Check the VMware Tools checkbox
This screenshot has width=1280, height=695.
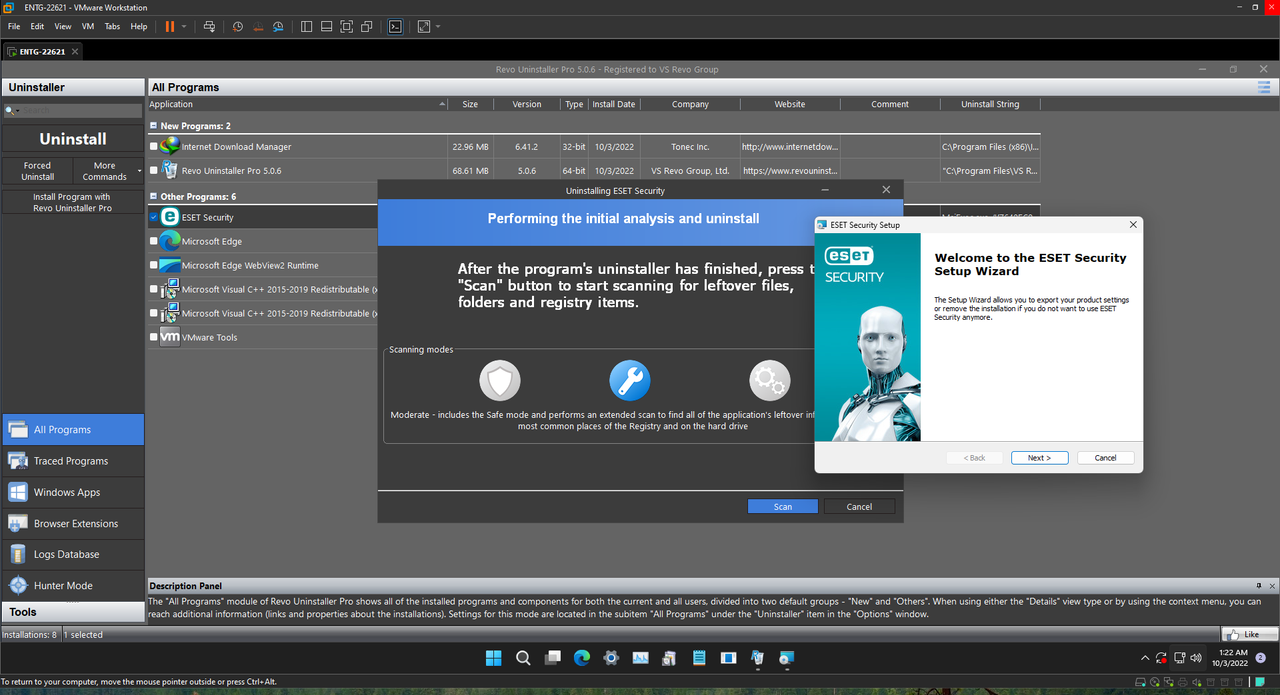pos(154,337)
